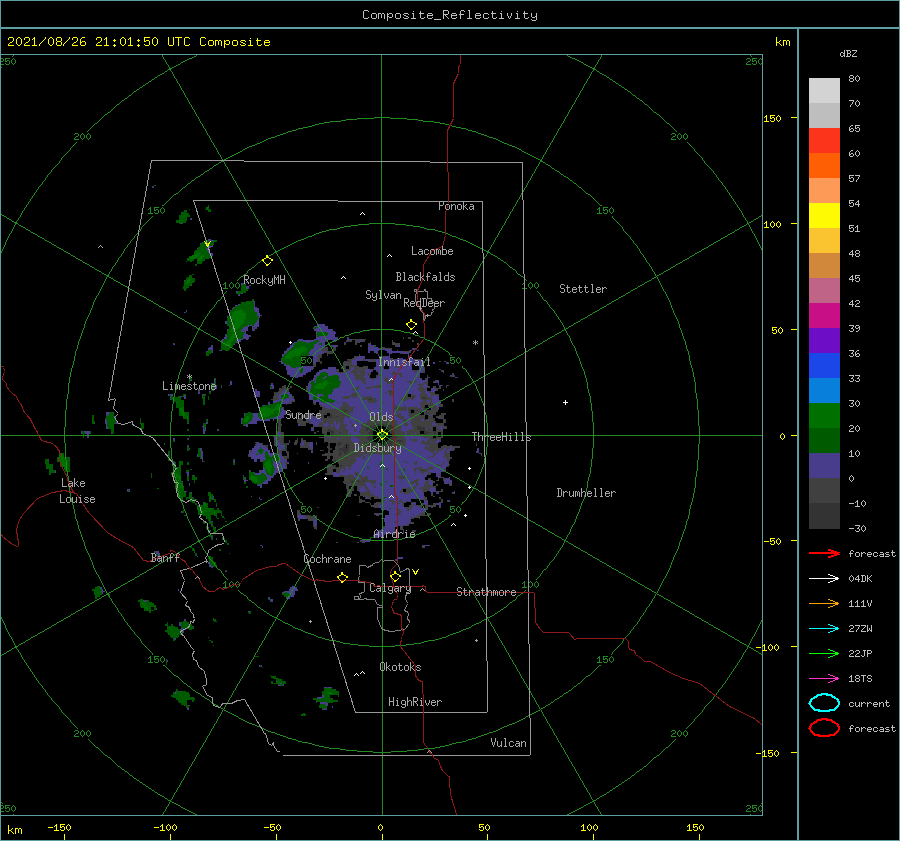The width and height of the screenshot is (900, 841).
Task: Click the yellow diamond marker above Calgary label
Action: (395, 576)
